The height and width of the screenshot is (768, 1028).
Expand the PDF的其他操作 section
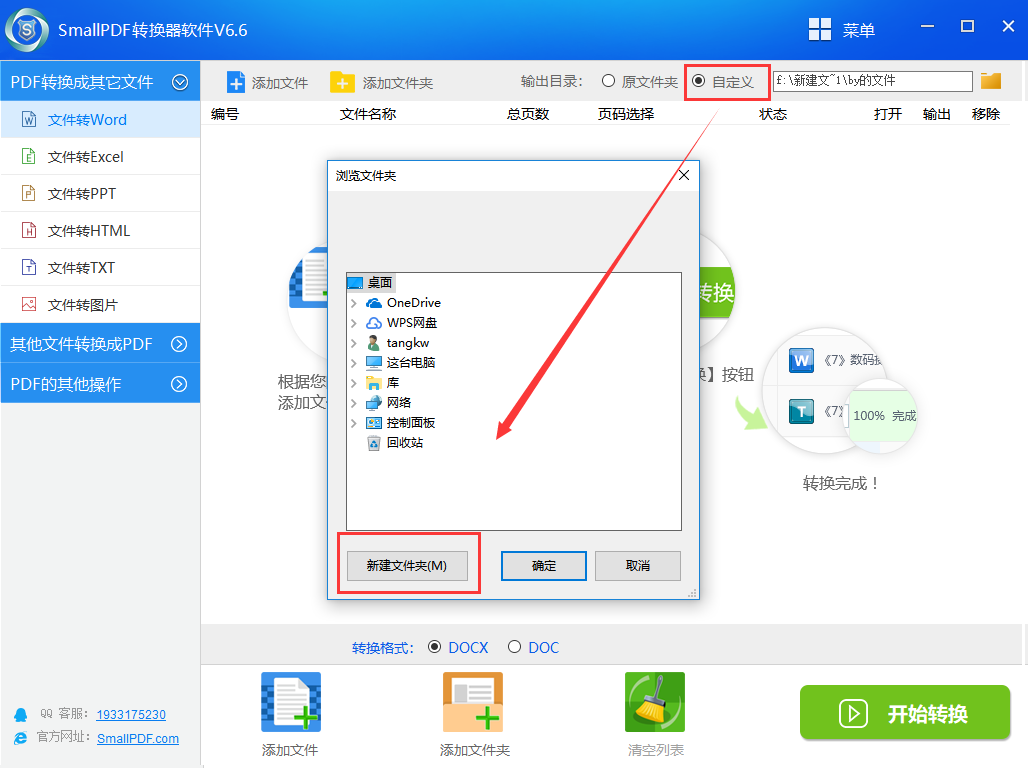click(x=179, y=384)
